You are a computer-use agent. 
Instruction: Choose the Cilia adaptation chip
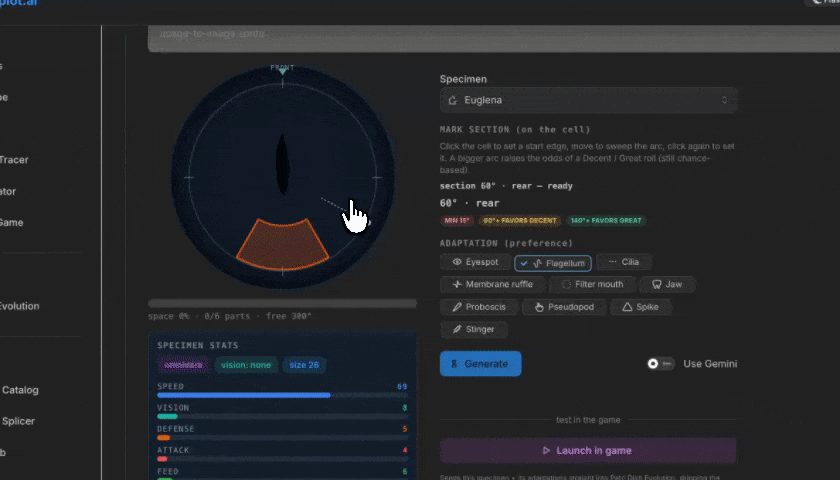(624, 262)
